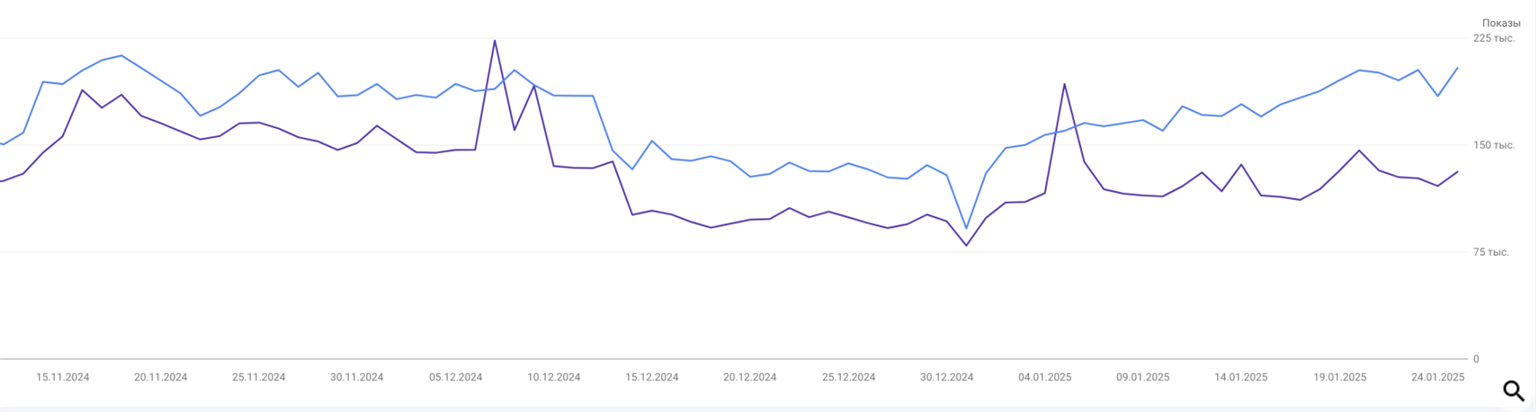Click the Показы axis title
This screenshot has height=412, width=1536.
coord(1501,22)
